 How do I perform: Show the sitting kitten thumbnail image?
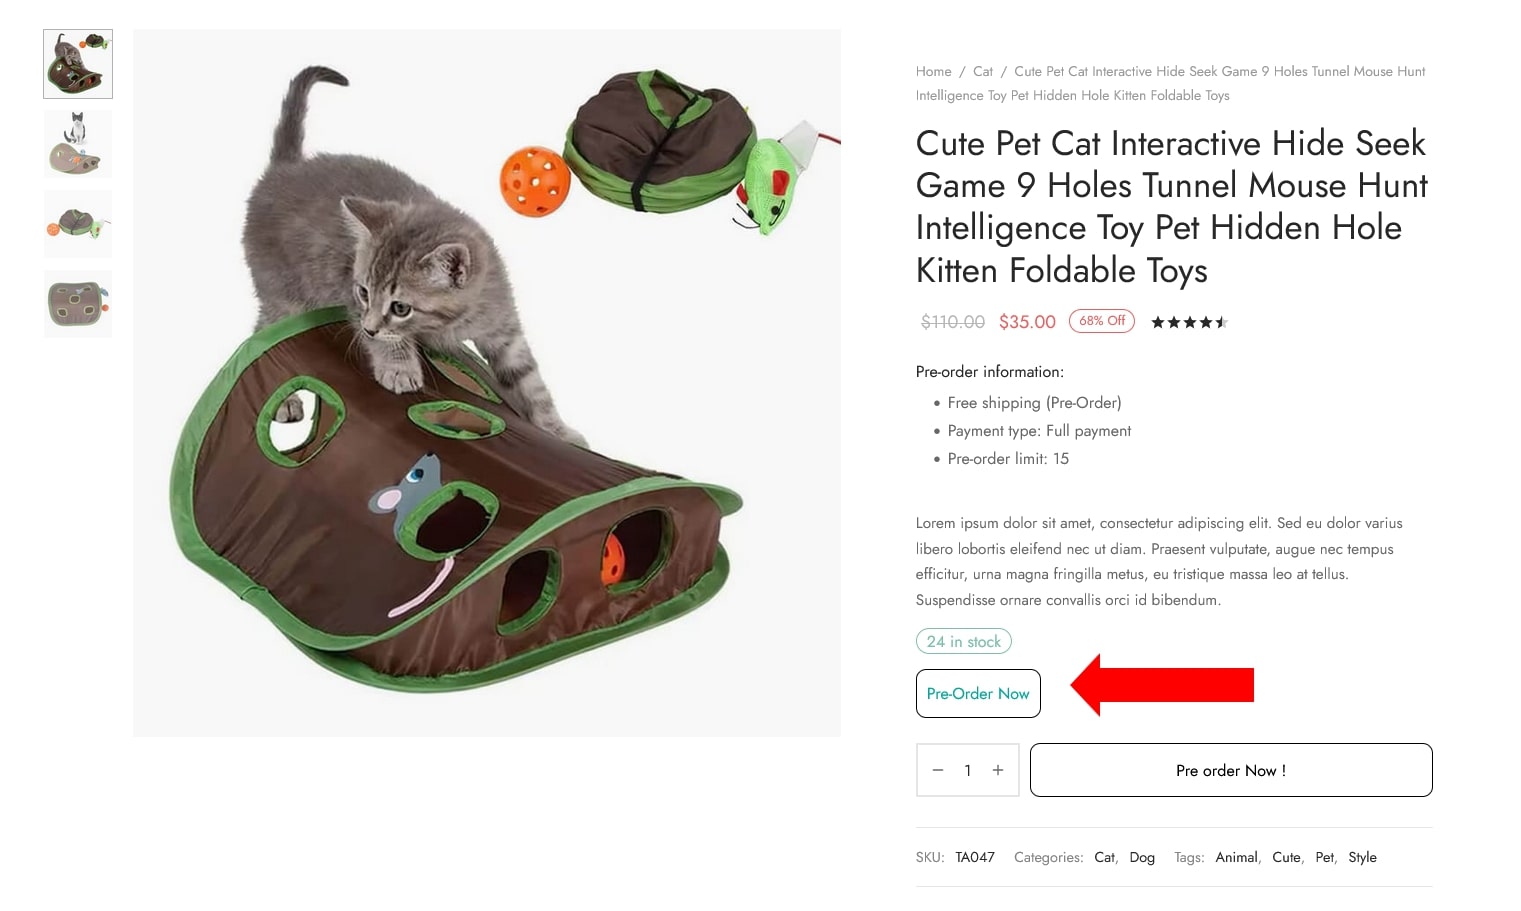pyautogui.click(x=78, y=144)
